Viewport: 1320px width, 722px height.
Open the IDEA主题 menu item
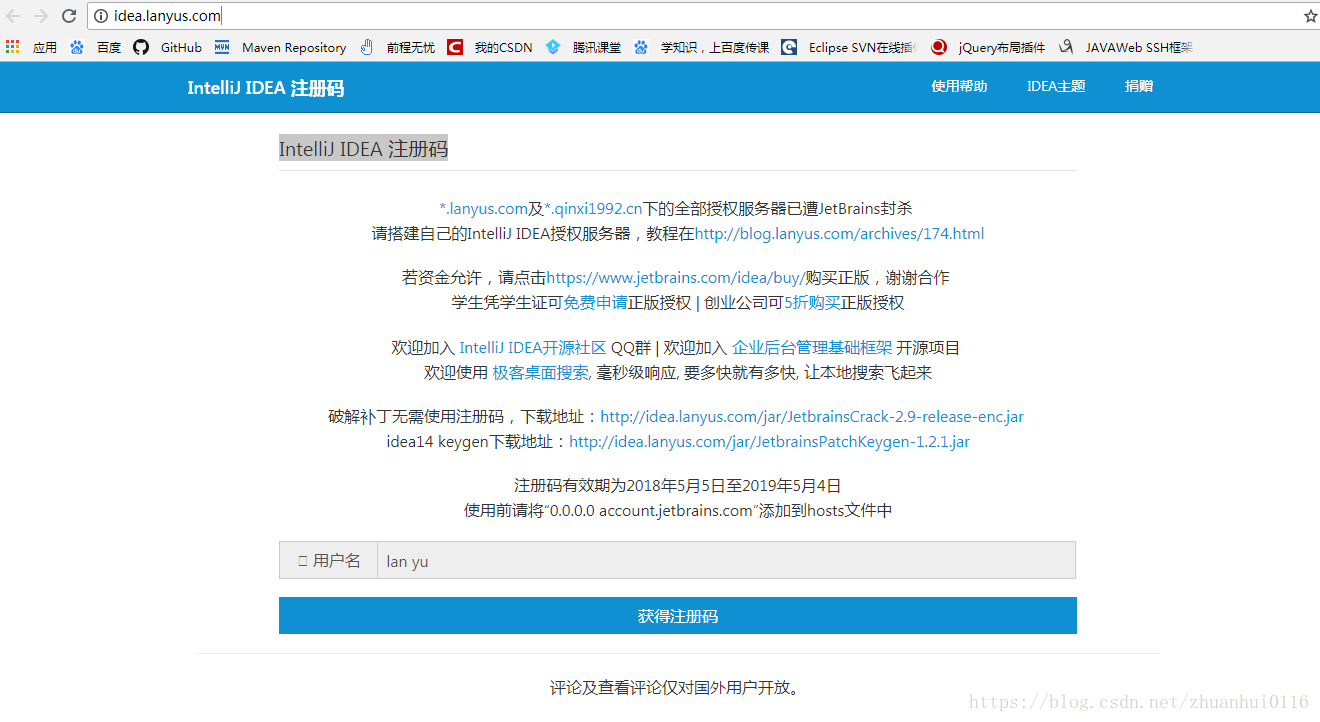[1056, 86]
